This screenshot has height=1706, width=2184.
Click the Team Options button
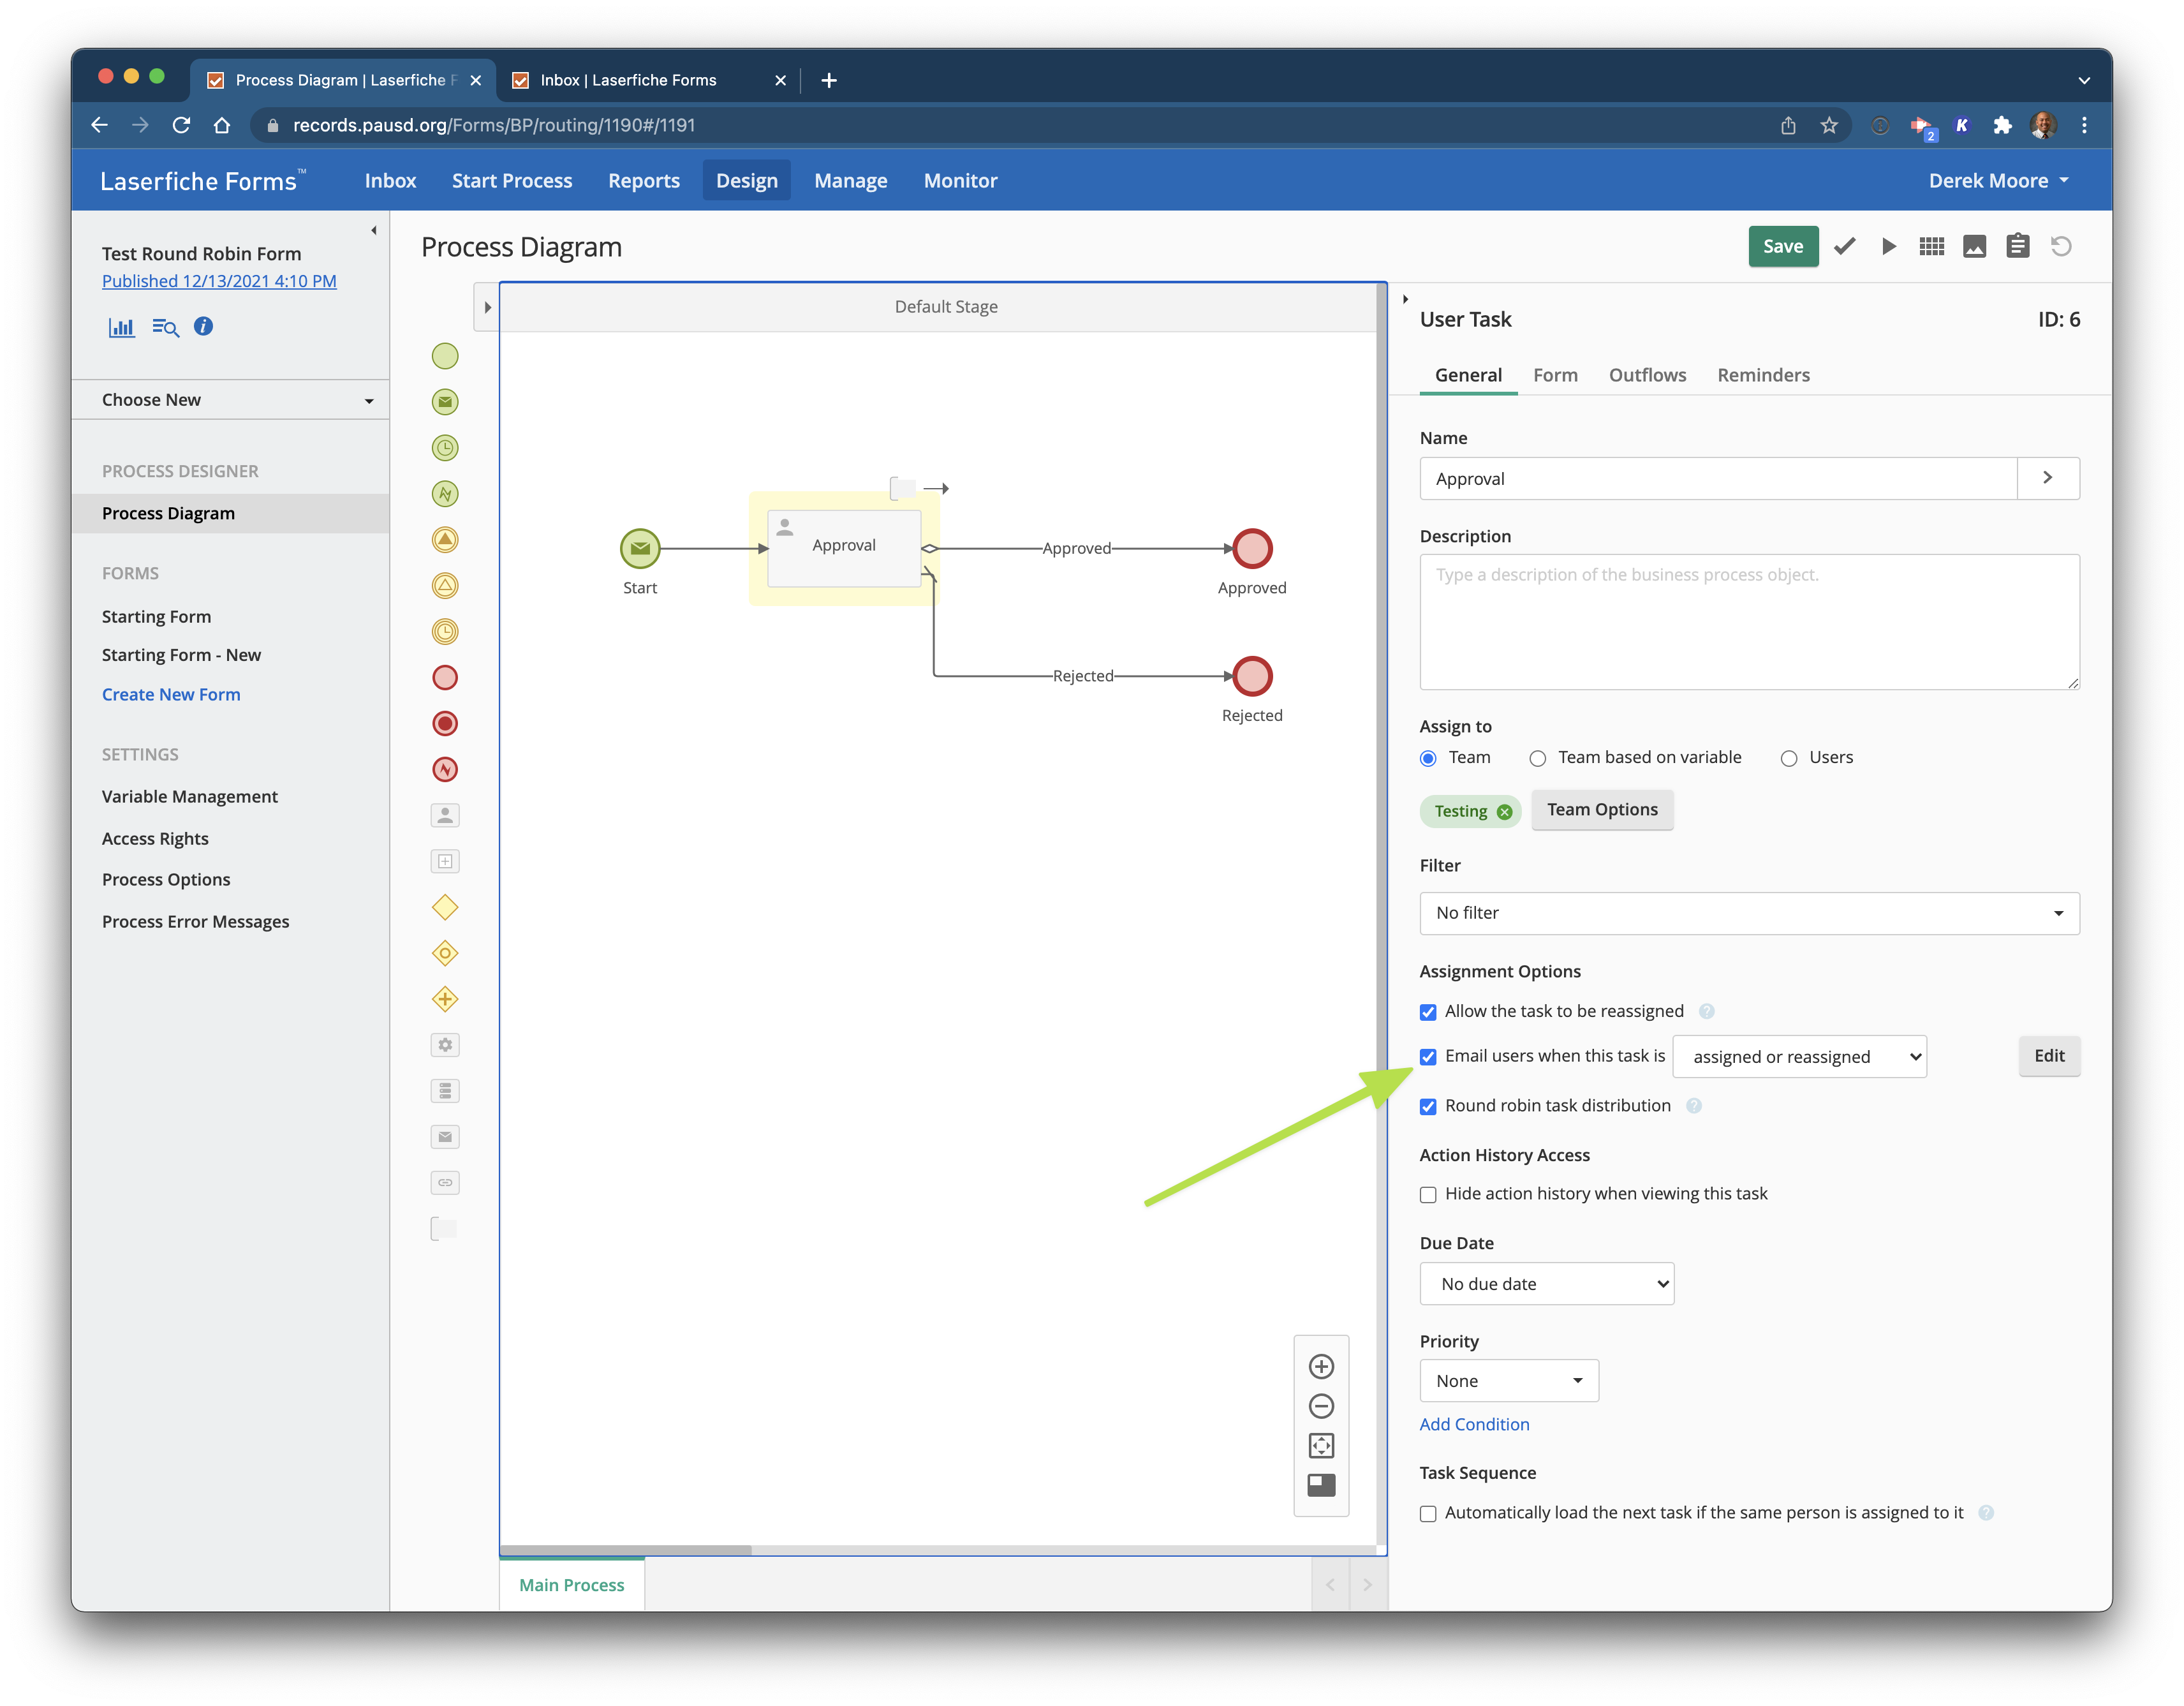pyautogui.click(x=1602, y=810)
